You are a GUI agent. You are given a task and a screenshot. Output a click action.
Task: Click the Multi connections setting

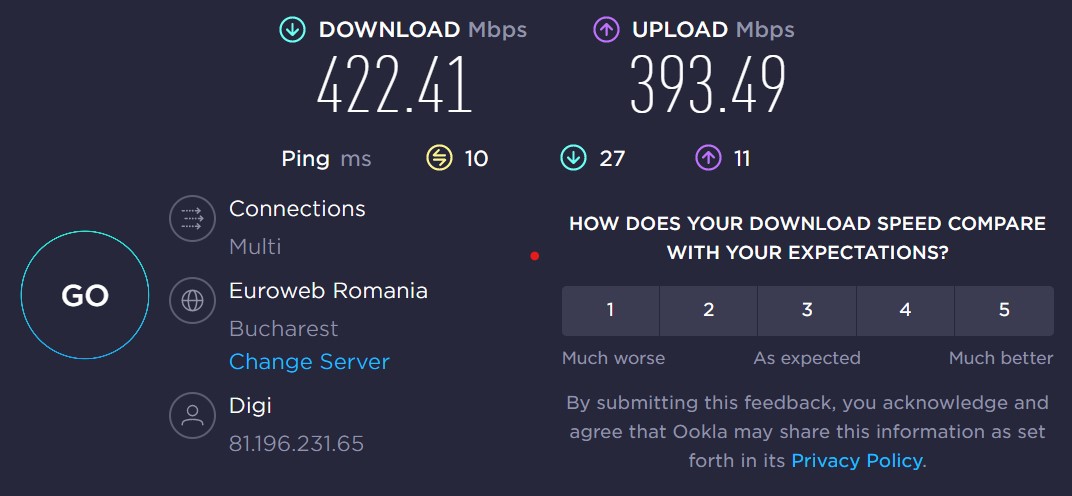coord(255,247)
